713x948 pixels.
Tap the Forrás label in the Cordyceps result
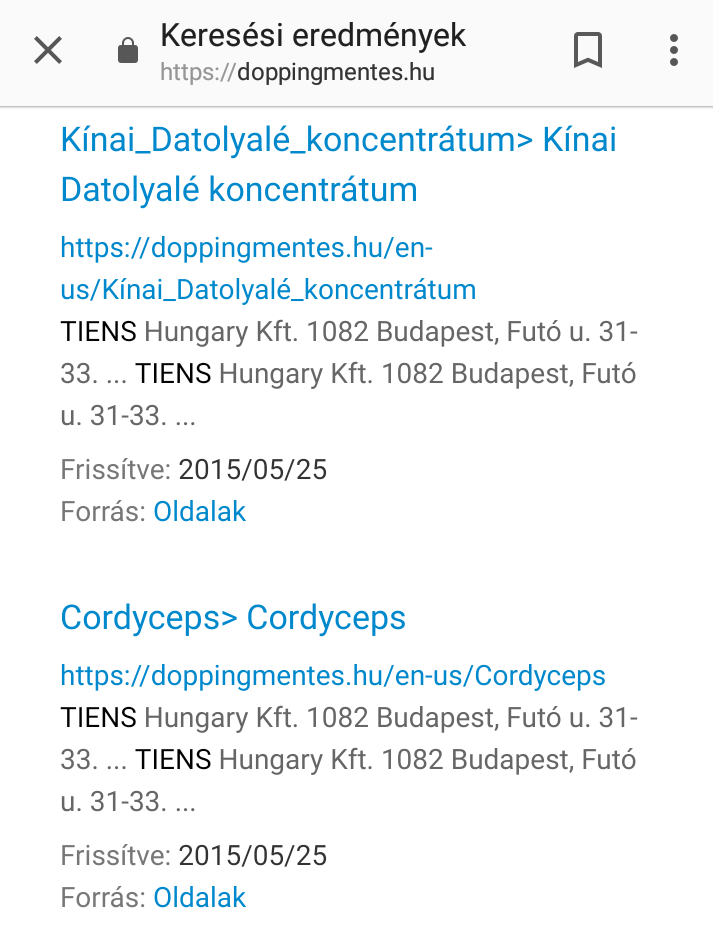pos(103,897)
